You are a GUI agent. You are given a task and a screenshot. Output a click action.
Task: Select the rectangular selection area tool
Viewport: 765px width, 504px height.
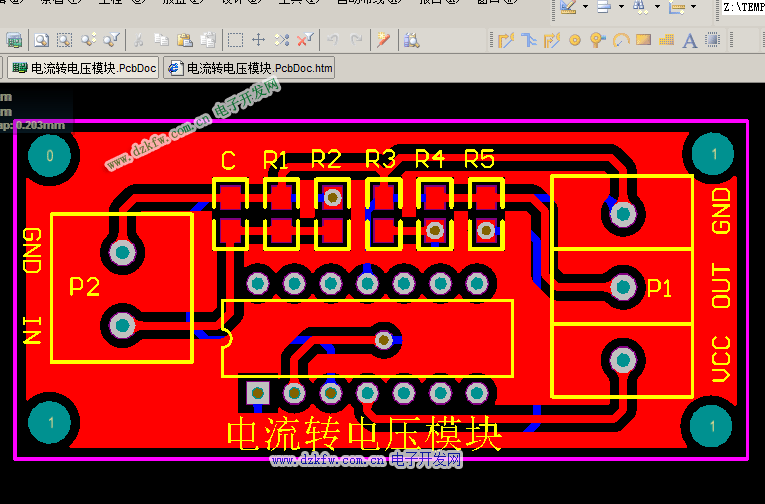(x=235, y=40)
